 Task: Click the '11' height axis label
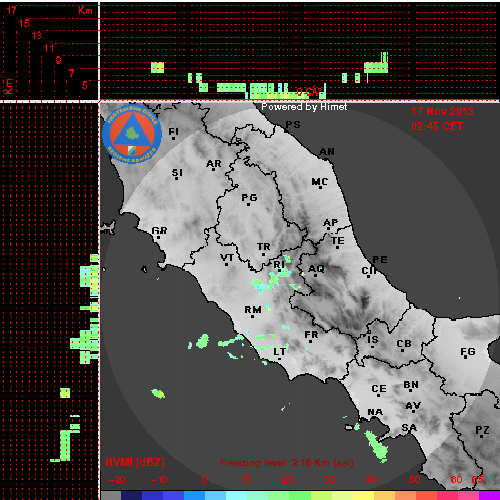click(x=49, y=48)
